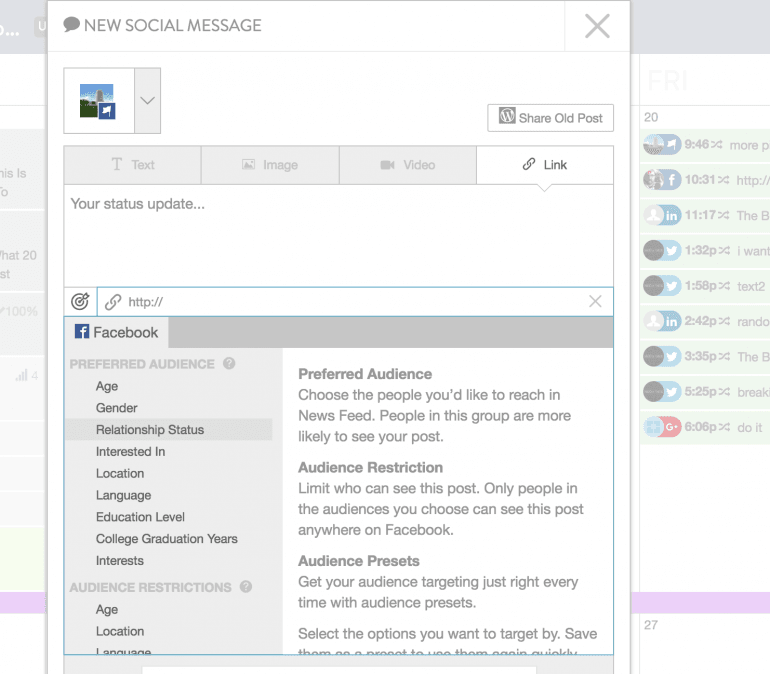Switch to the Image tab
This screenshot has height=674, width=770.
pos(270,165)
